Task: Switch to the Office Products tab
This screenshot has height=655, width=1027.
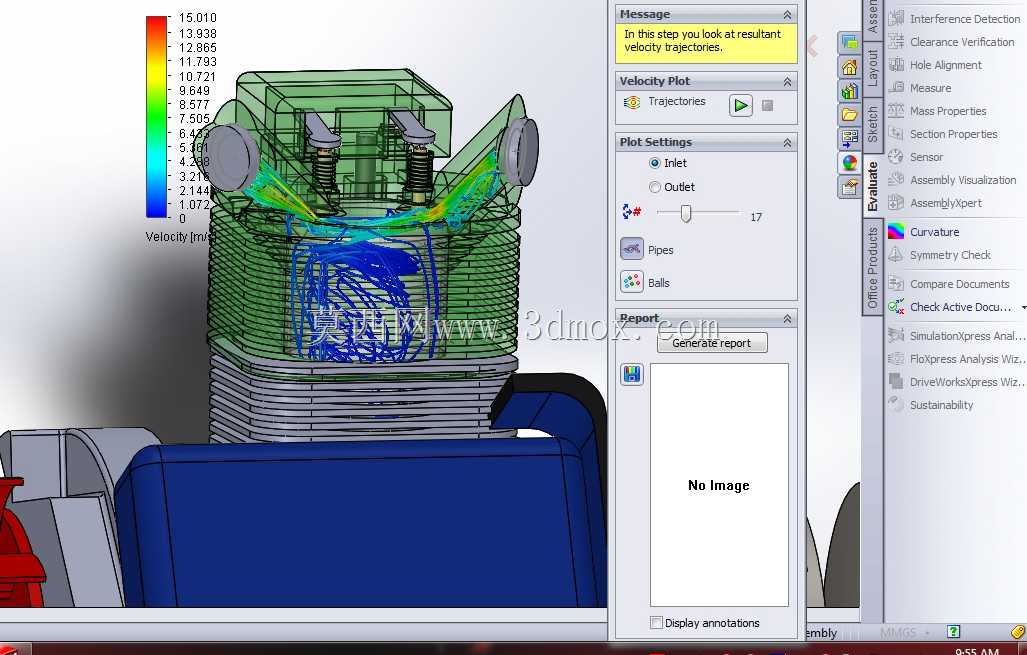Action: coord(872,267)
